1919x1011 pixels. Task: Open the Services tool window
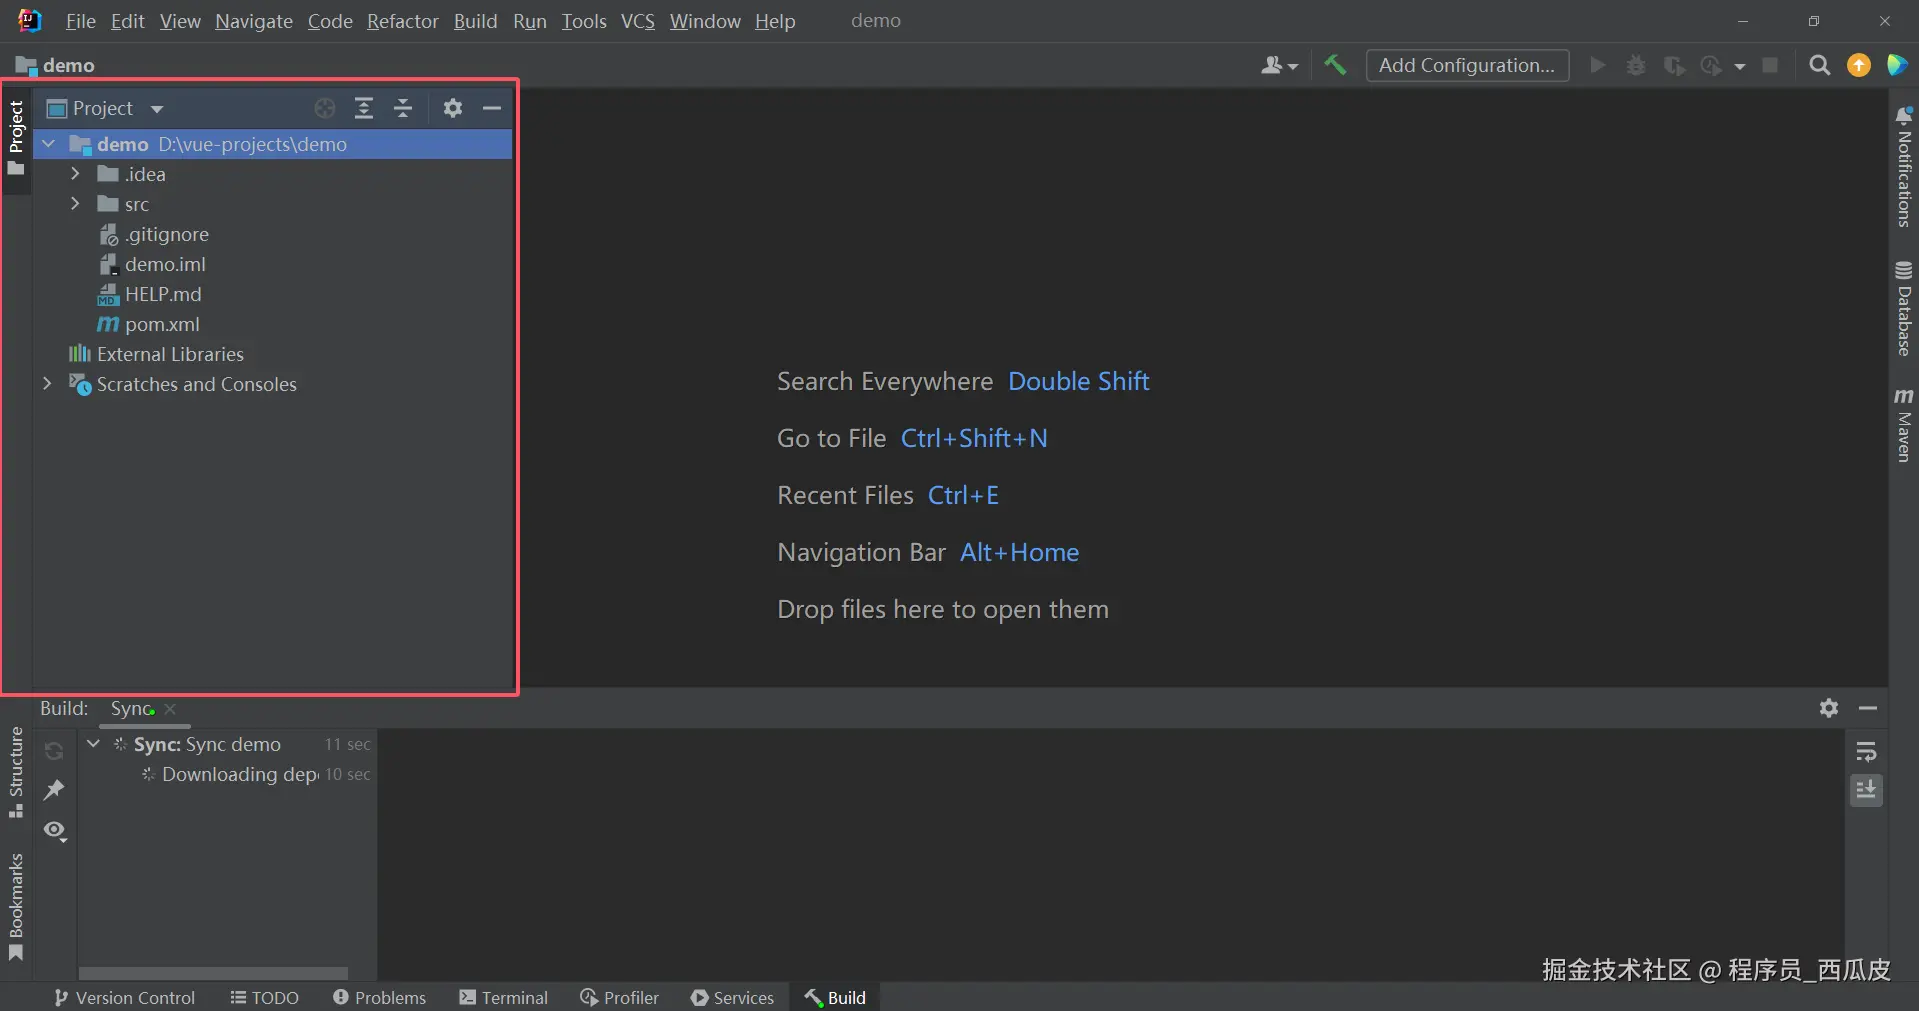click(733, 998)
